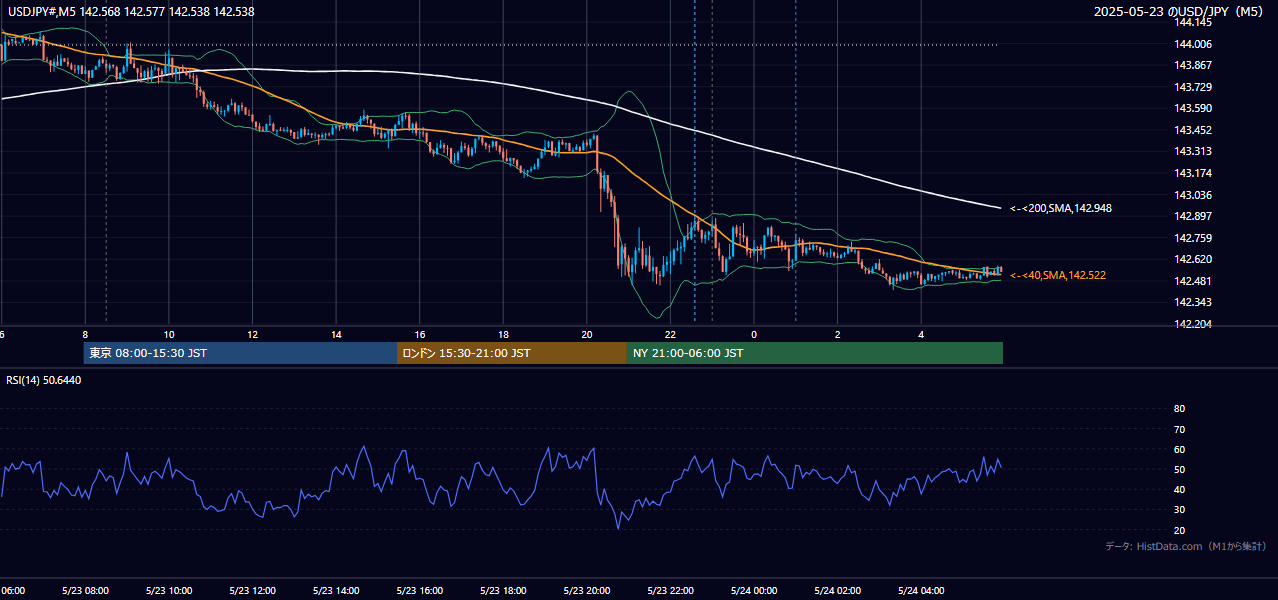Click the 5/23 14:00 time axis label
Viewport: 1278px width, 600px height.
coord(336,591)
